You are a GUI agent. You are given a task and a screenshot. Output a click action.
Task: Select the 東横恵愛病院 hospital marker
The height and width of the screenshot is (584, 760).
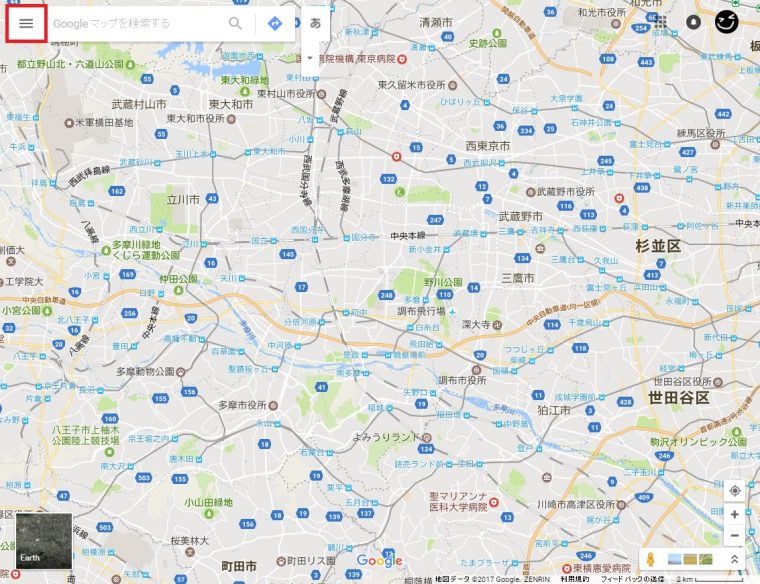(567, 568)
